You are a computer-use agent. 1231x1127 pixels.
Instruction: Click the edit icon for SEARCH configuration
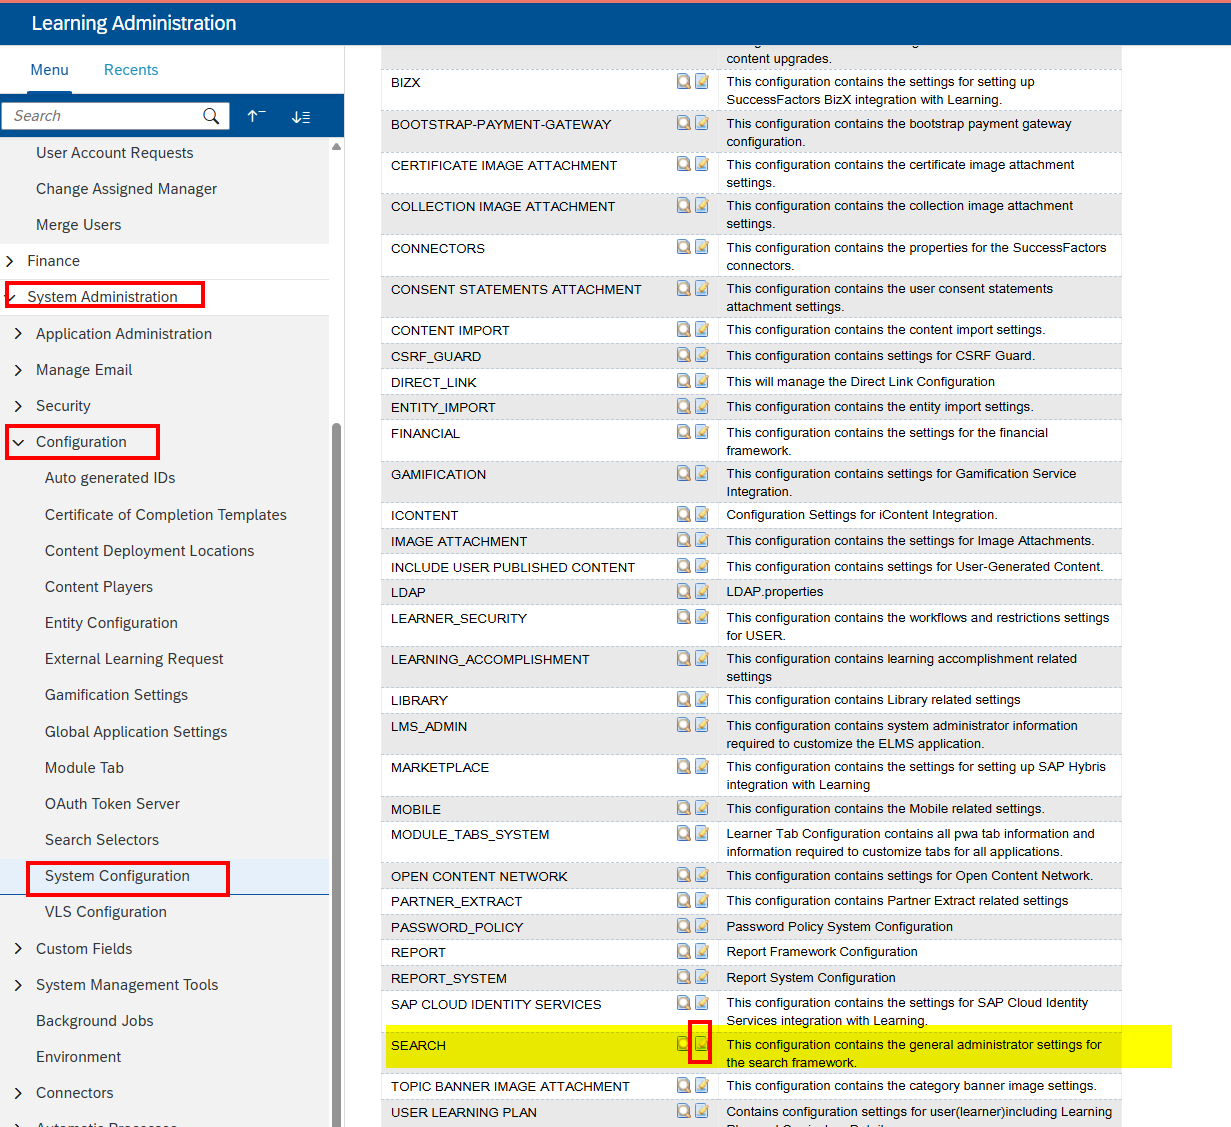701,1044
